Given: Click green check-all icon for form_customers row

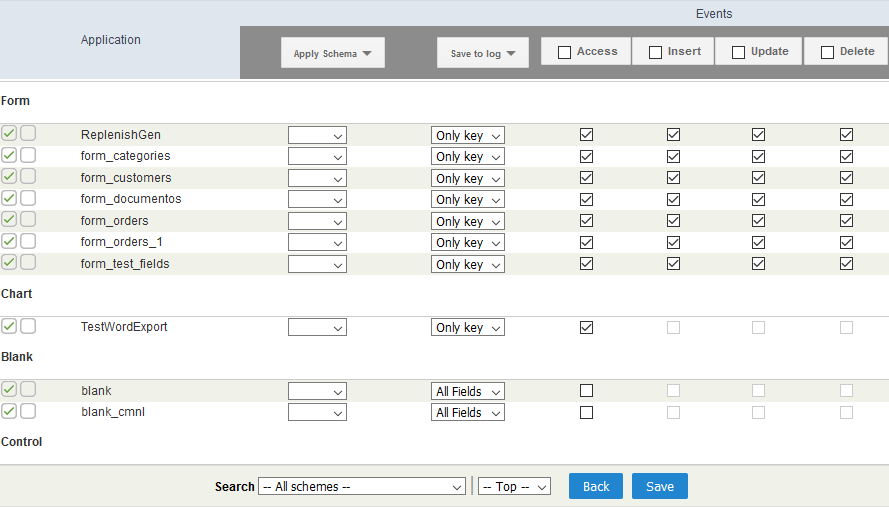Looking at the screenshot, I should point(9,176).
